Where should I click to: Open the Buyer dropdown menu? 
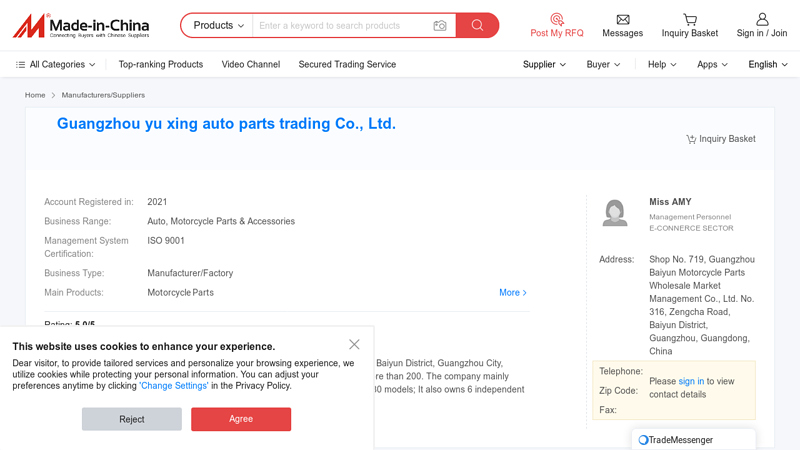pos(603,65)
